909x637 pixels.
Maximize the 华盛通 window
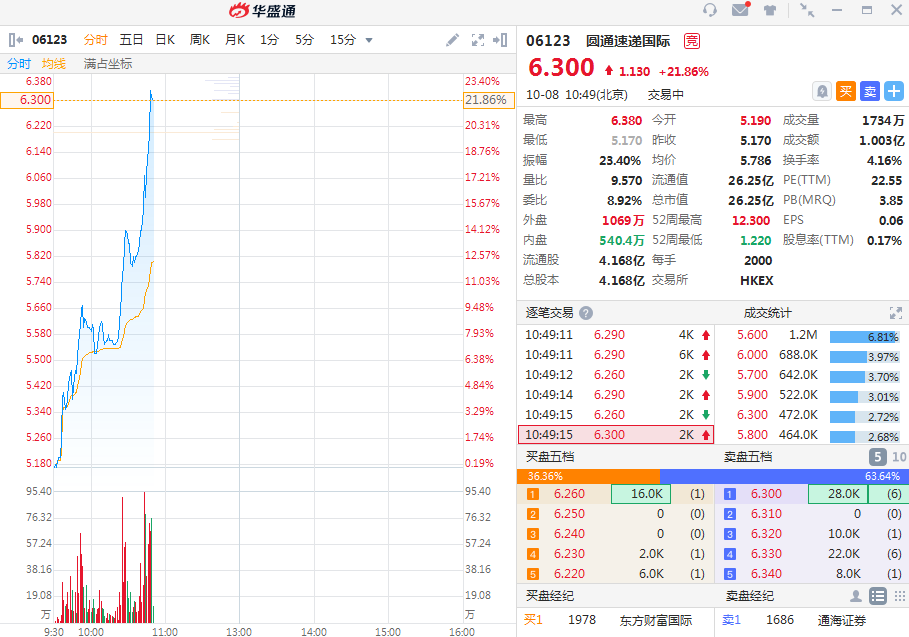click(x=867, y=10)
